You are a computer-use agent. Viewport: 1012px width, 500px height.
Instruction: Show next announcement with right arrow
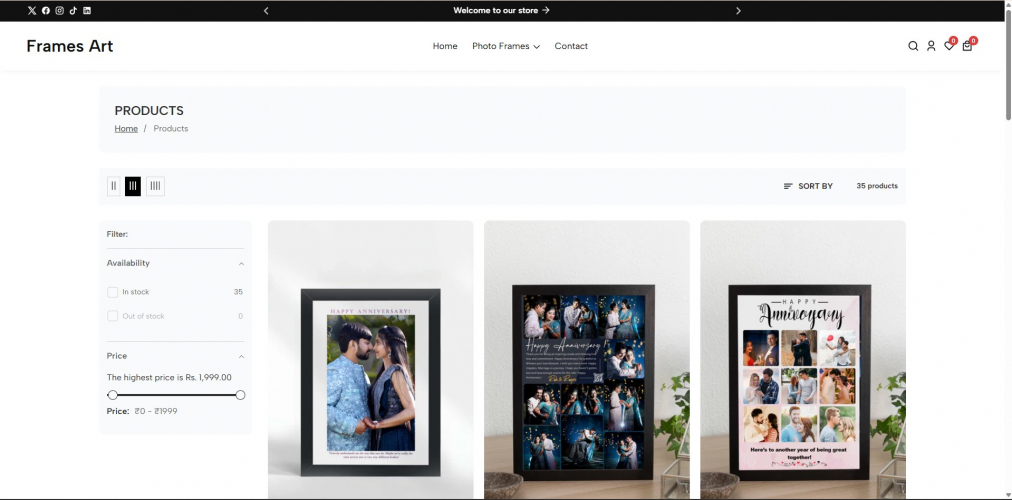738,10
